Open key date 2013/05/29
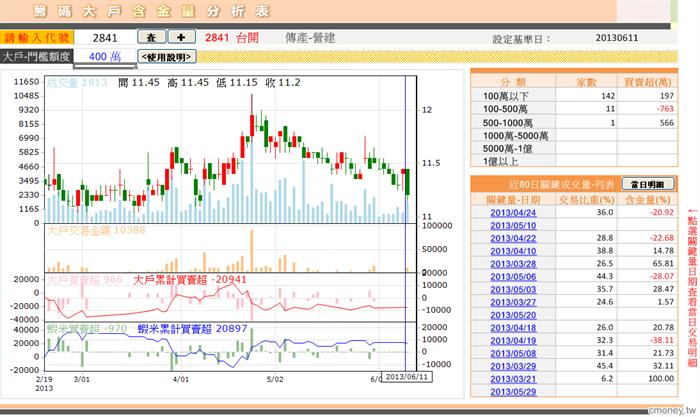 coord(513,392)
